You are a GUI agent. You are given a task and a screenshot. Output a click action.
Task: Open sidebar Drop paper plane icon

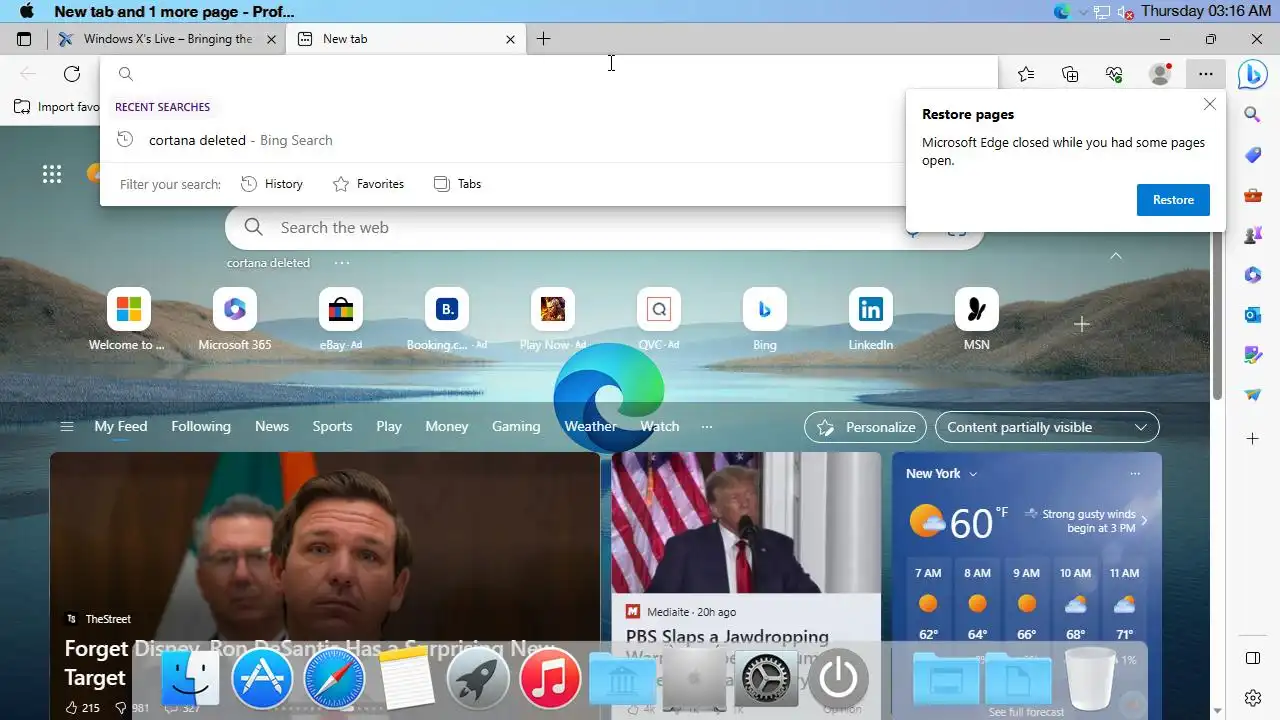coord(1252,395)
